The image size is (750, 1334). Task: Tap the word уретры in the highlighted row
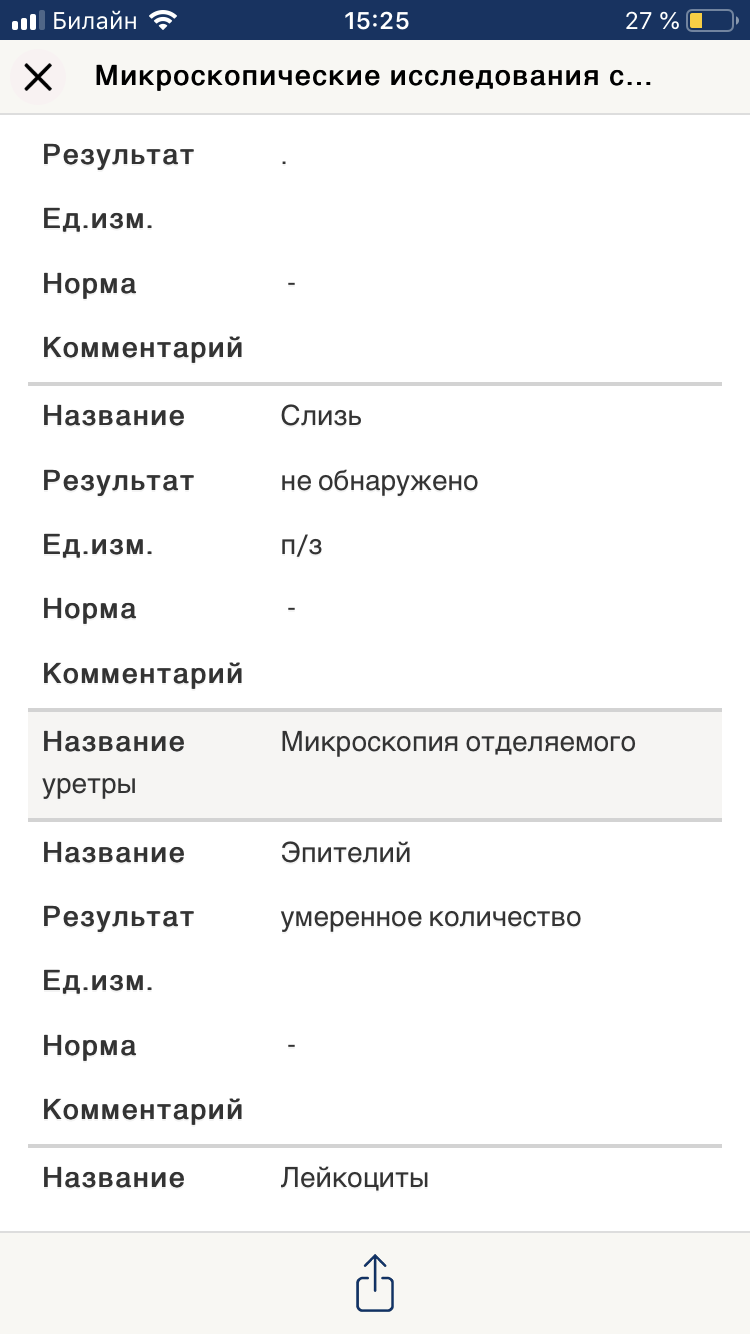click(x=89, y=785)
